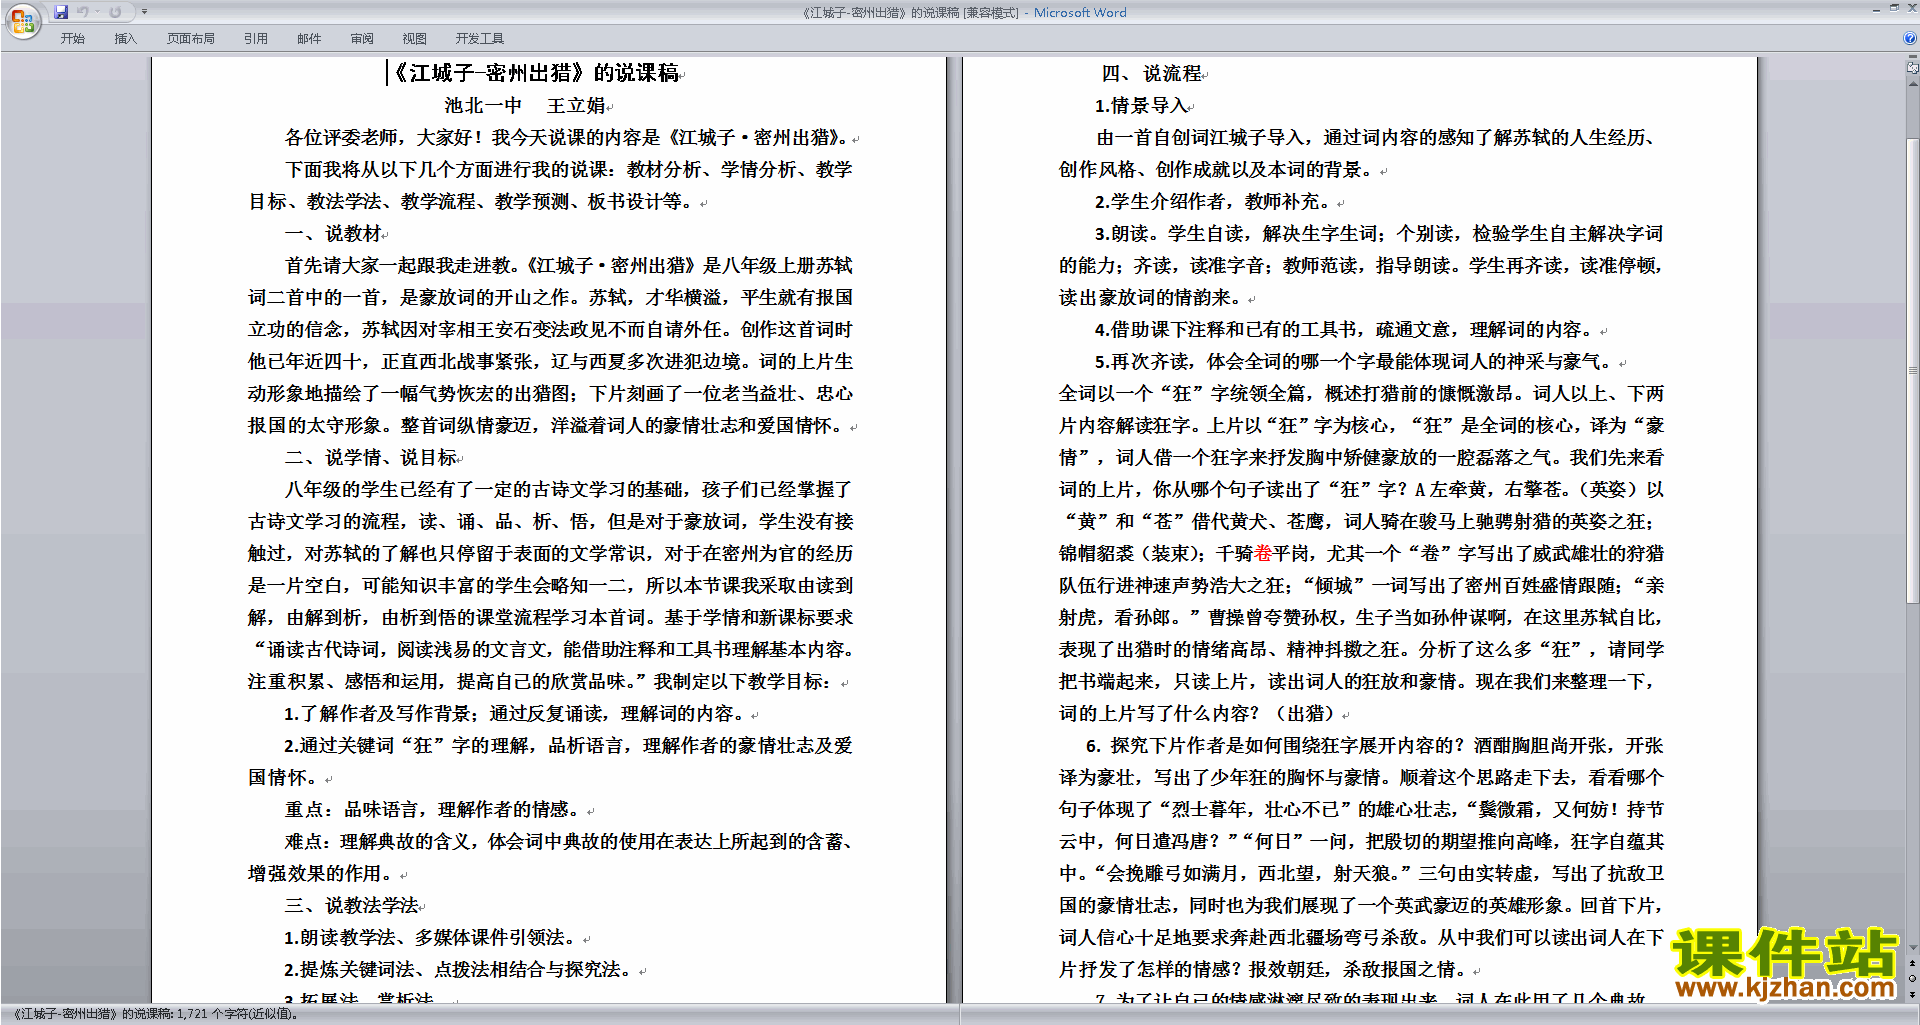This screenshot has width=1920, height=1025.
Task: Undo the last action
Action: [83, 12]
